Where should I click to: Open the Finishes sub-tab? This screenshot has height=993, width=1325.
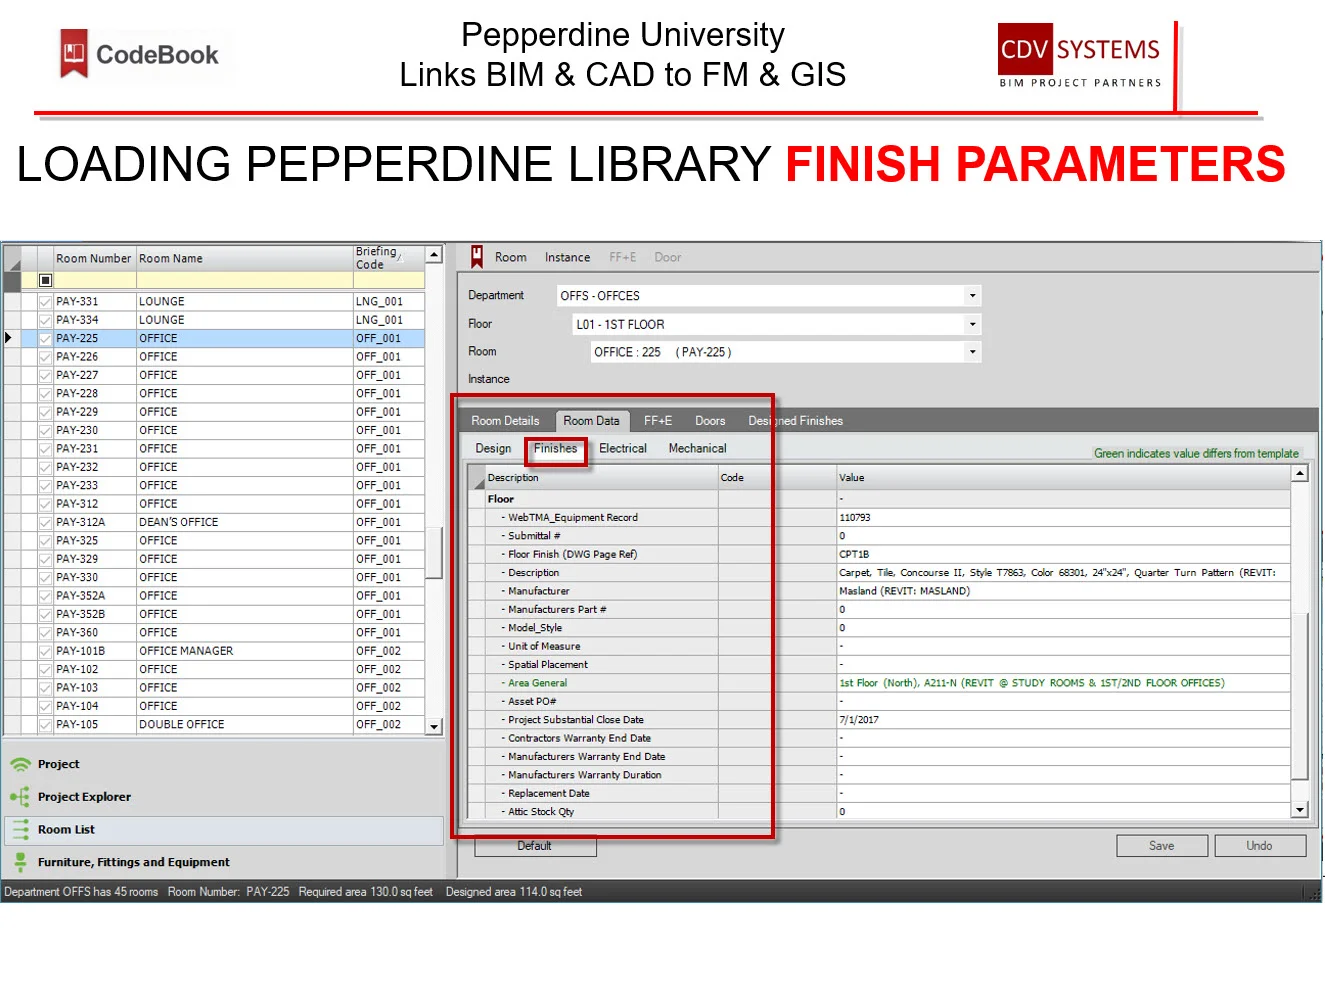point(555,449)
